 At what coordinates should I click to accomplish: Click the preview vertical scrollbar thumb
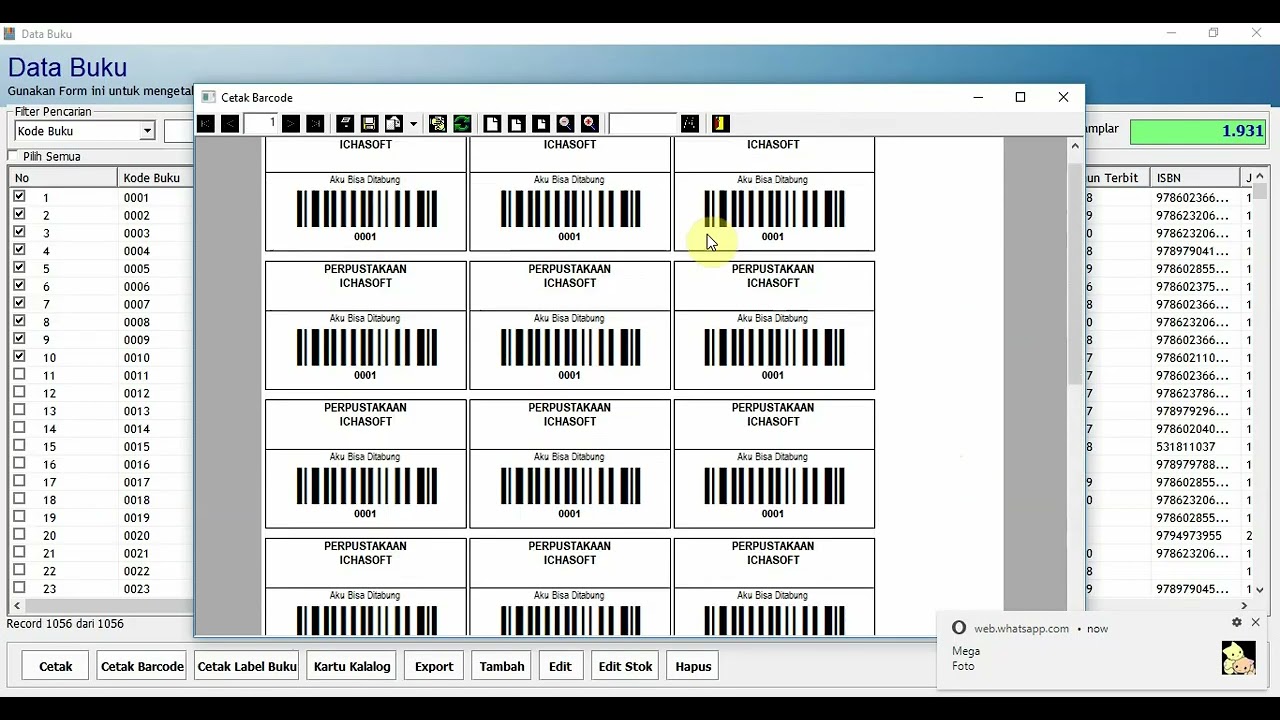point(1076,275)
